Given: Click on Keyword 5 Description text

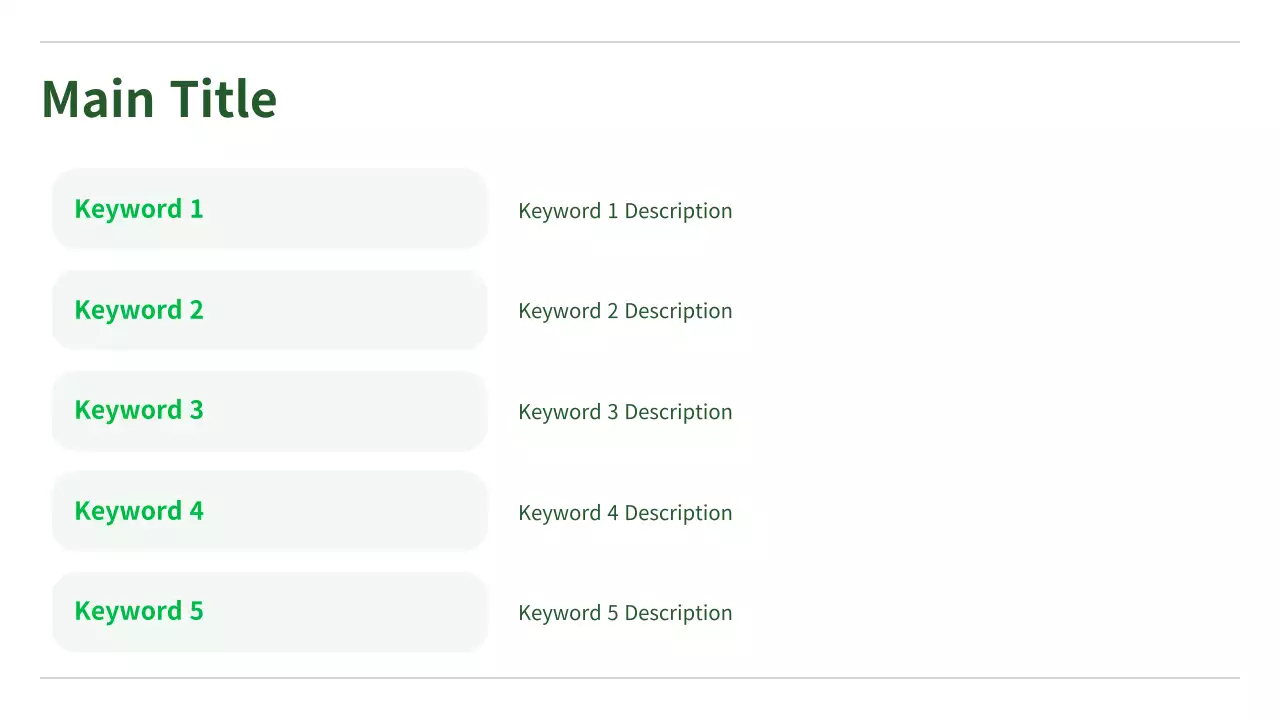Looking at the screenshot, I should (x=625, y=613).
